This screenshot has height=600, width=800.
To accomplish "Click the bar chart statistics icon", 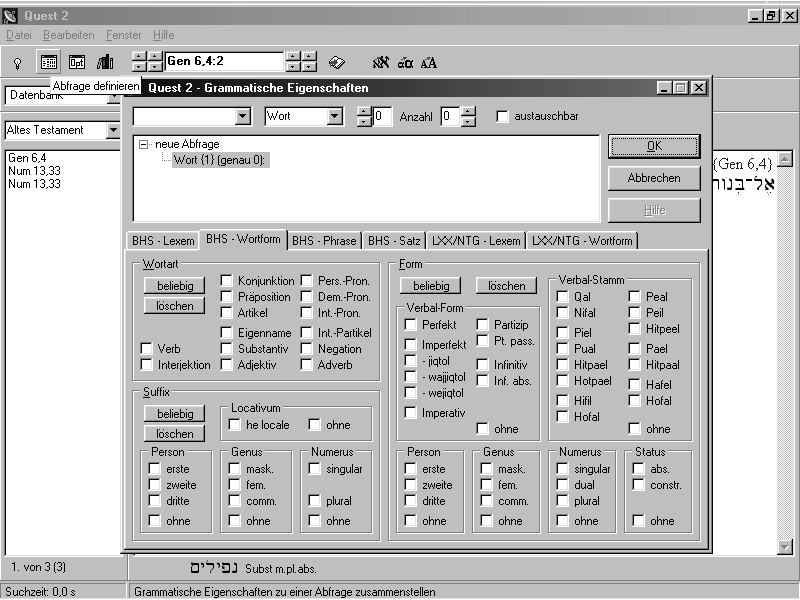I will point(105,62).
